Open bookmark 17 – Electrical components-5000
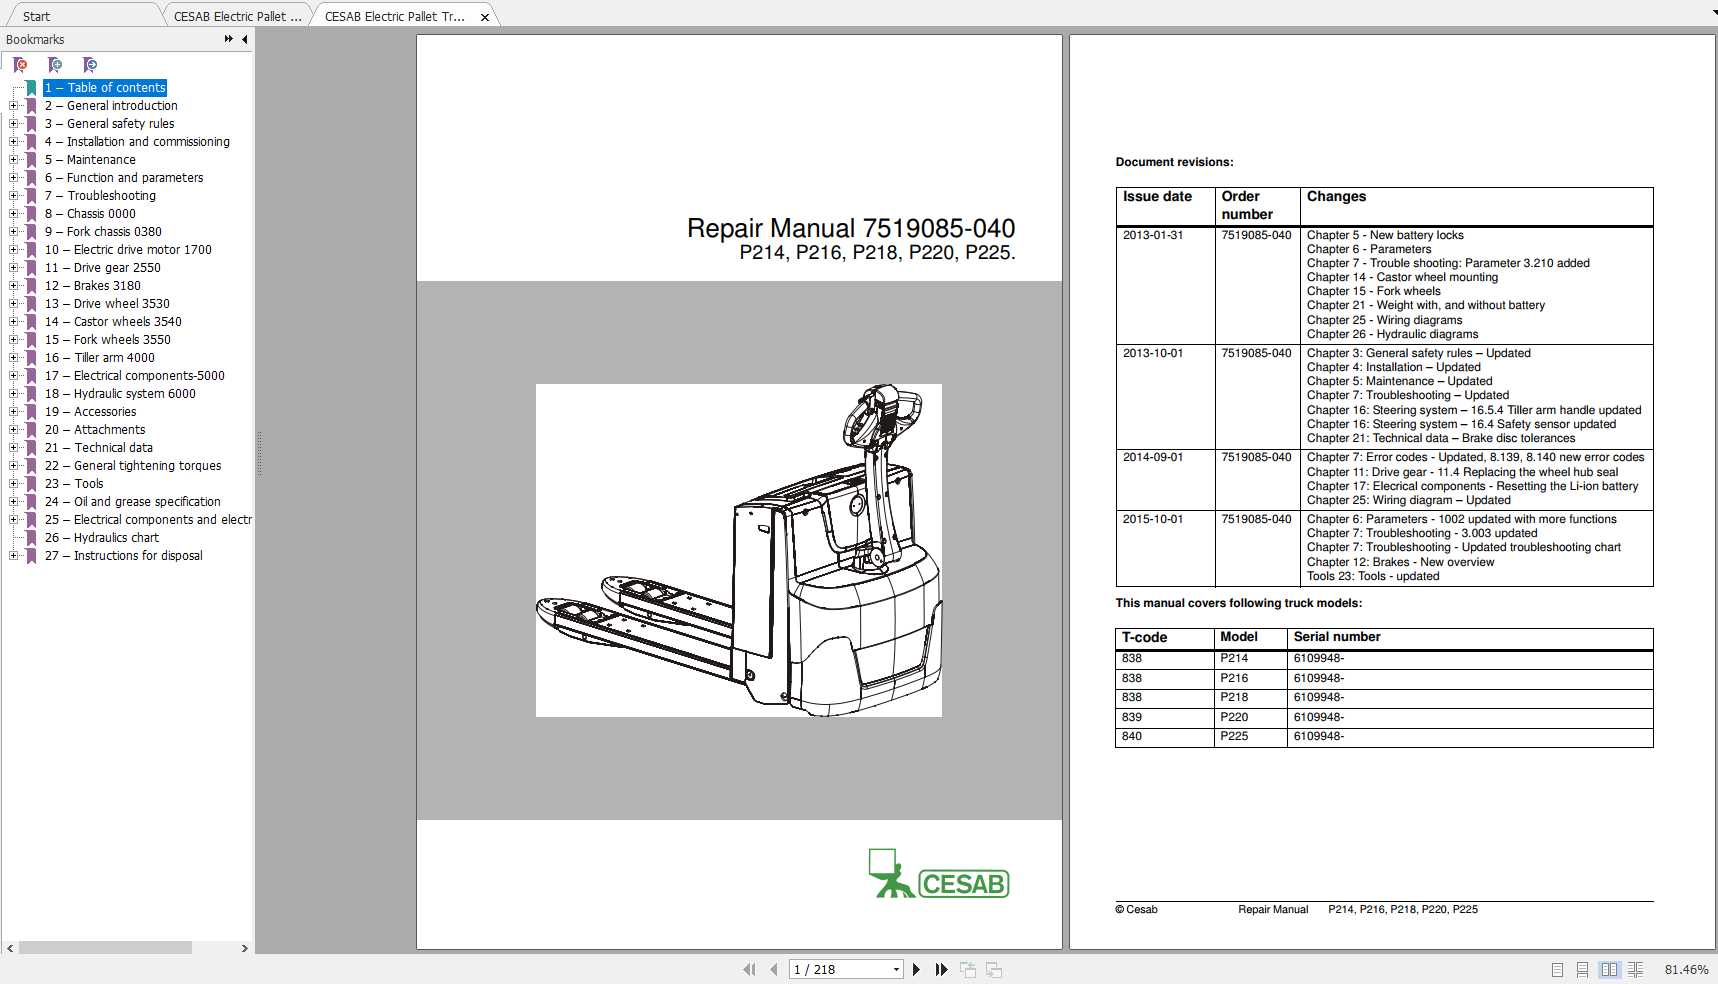This screenshot has height=984, width=1718. point(135,376)
